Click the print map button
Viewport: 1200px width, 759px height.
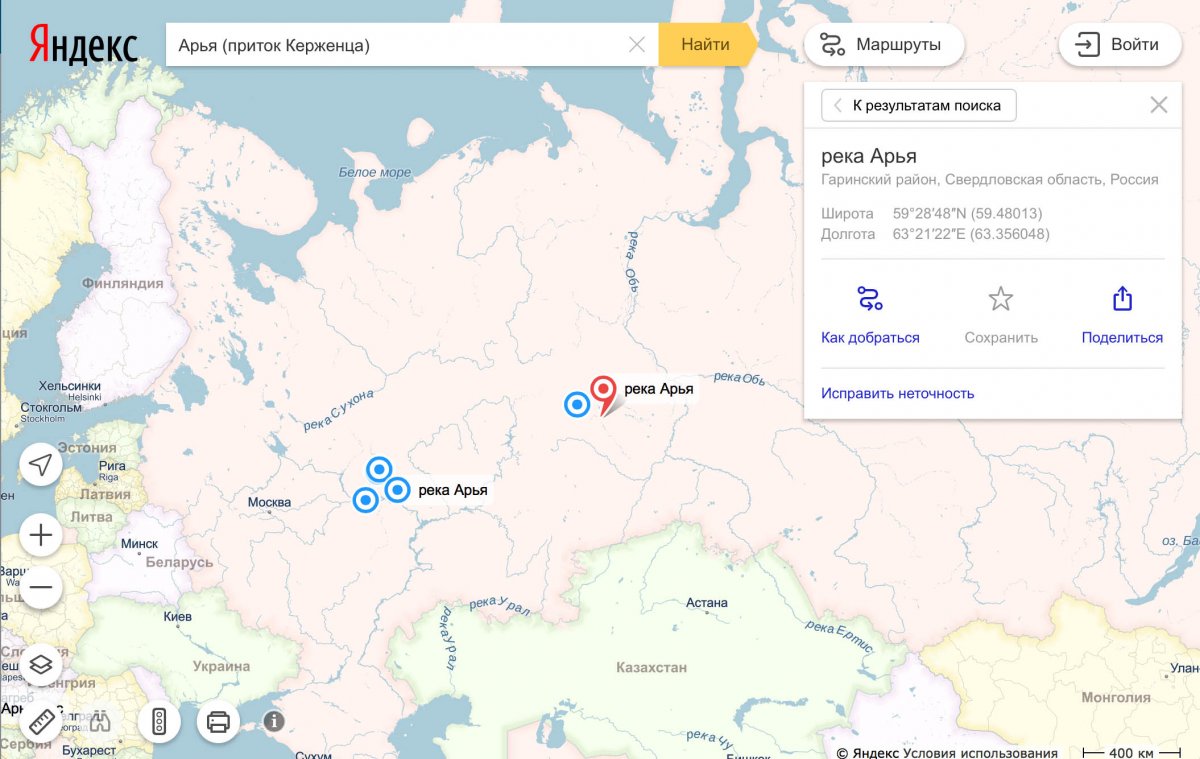[218, 721]
